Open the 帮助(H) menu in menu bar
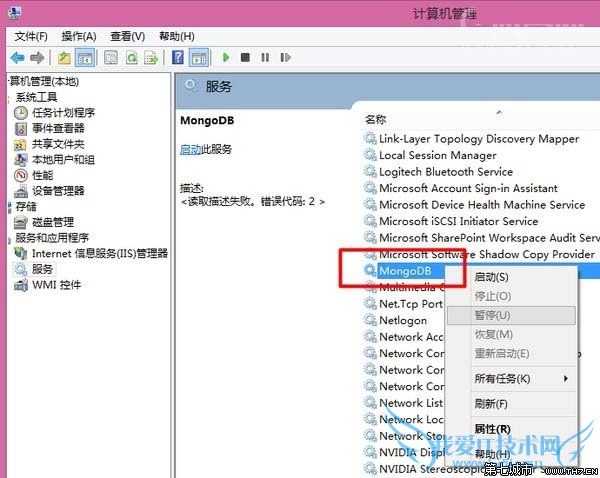600x478 pixels. pyautogui.click(x=177, y=36)
